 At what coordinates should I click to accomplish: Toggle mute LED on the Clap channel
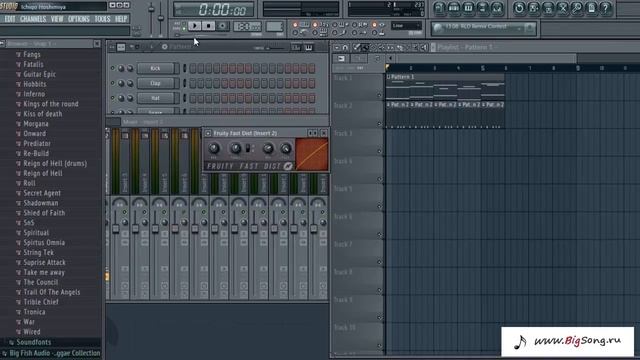point(113,83)
